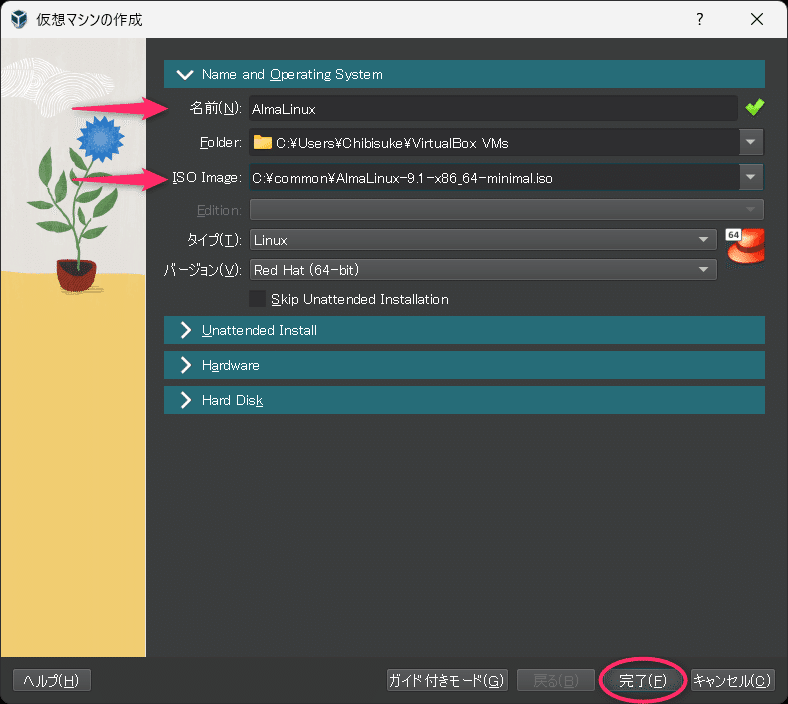Click the question mark help icon
Image resolution: width=788 pixels, height=704 pixels.
pos(700,19)
